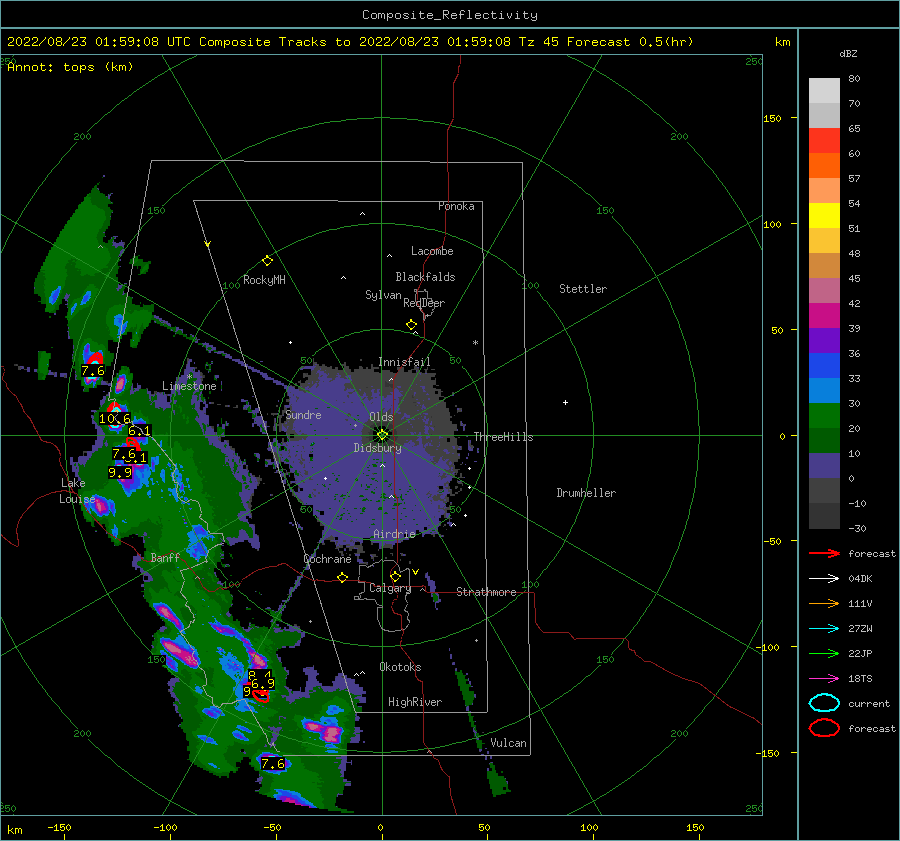Viewport: 900px width, 841px height.
Task: Click the yellow diamond marker below RedDeer
Action: pos(411,325)
